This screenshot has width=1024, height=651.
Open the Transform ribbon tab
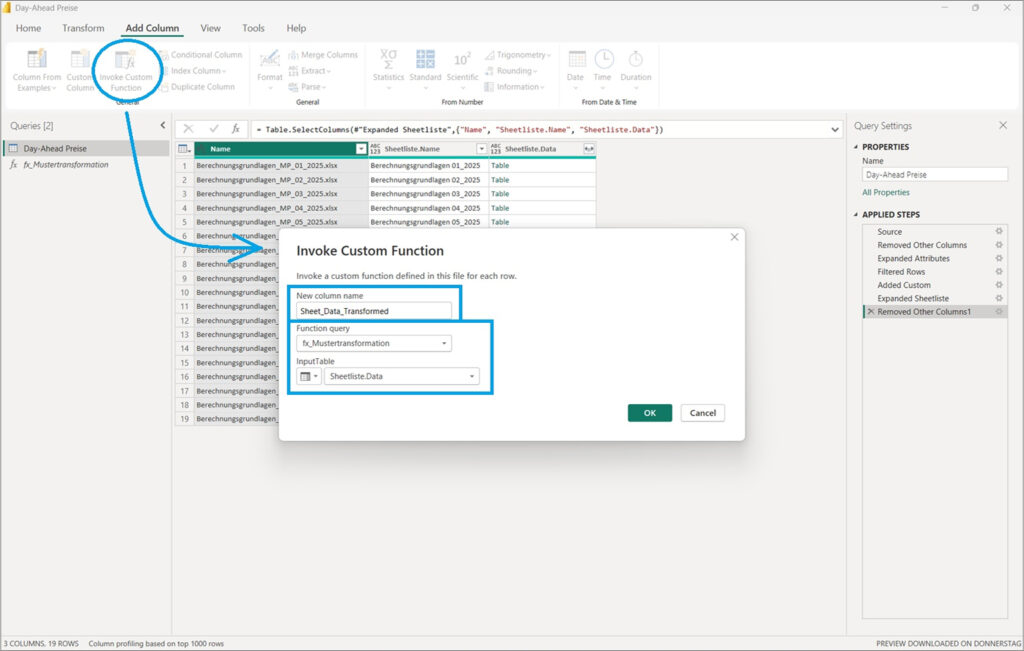(x=83, y=28)
